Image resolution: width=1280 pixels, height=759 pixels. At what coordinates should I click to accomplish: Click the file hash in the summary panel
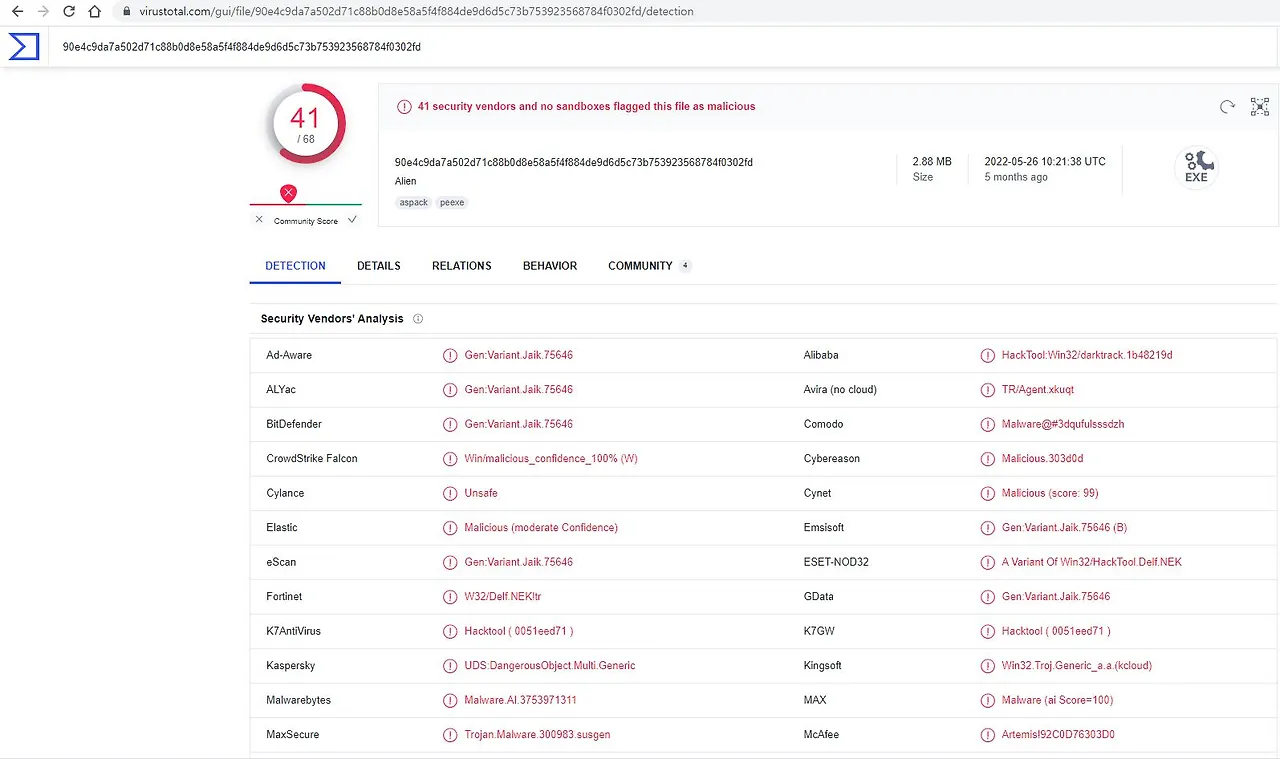[x=574, y=162]
